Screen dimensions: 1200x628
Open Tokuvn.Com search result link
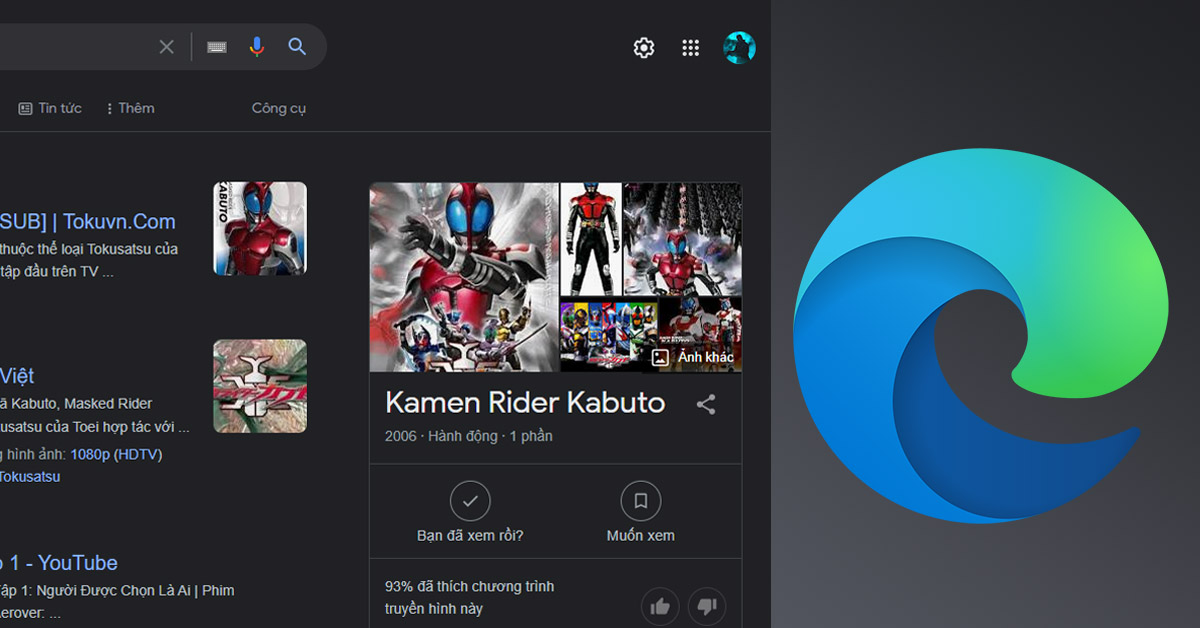[x=87, y=222]
